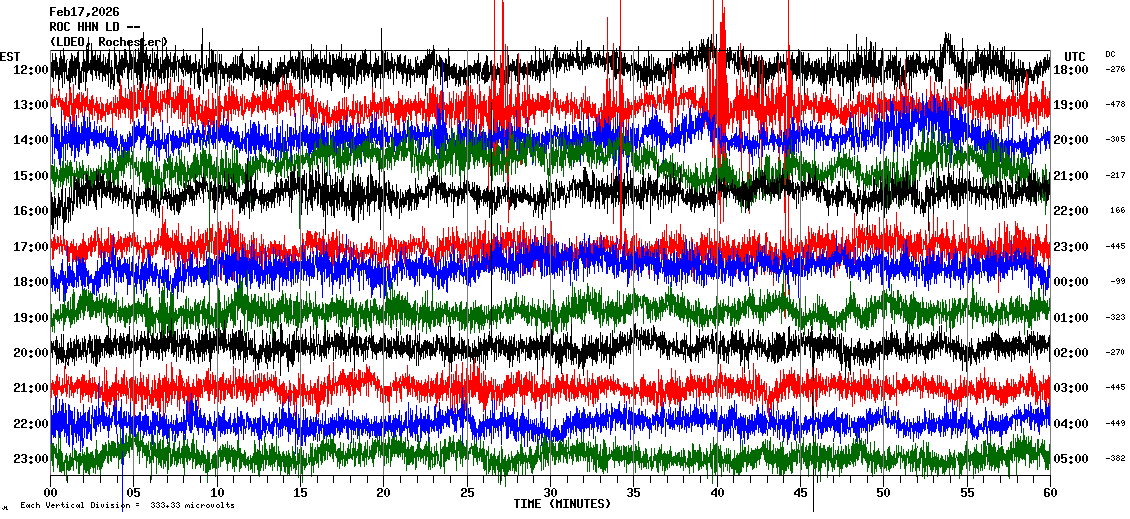Click the 23:00 EST row label
The image size is (1130, 519).
[x=32, y=459]
